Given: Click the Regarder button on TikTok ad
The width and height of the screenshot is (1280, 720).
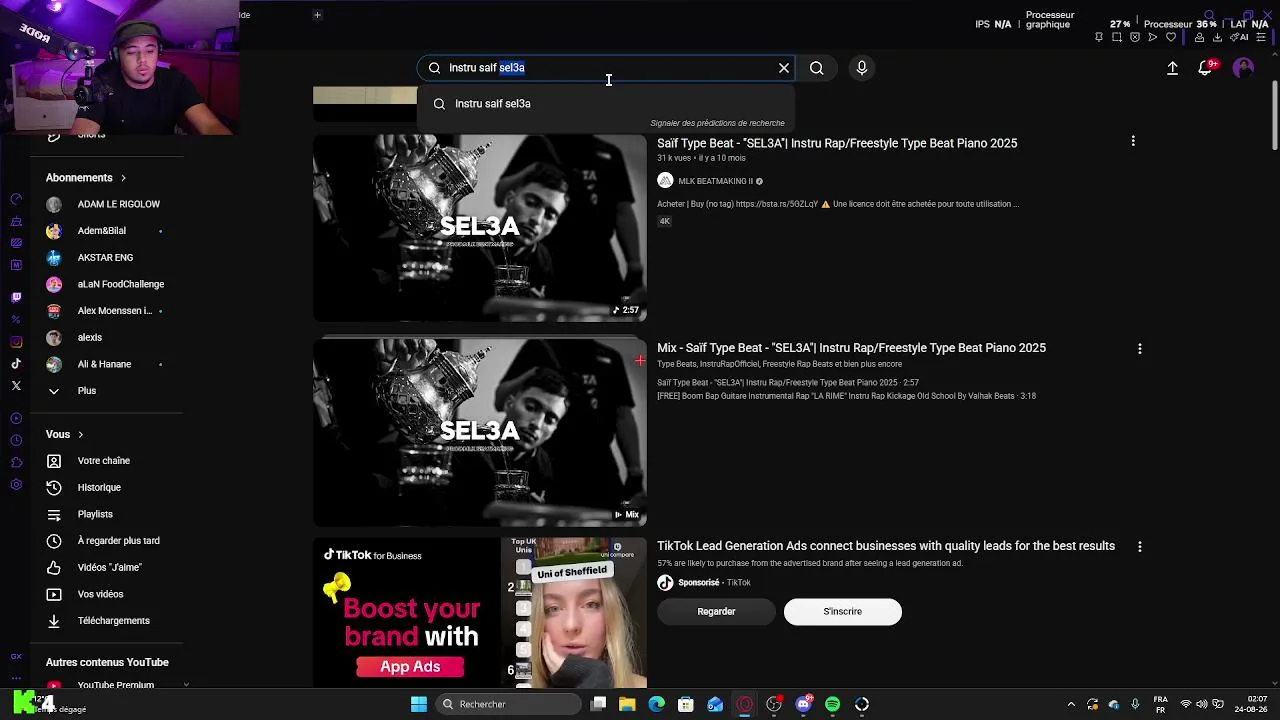Looking at the screenshot, I should [716, 611].
